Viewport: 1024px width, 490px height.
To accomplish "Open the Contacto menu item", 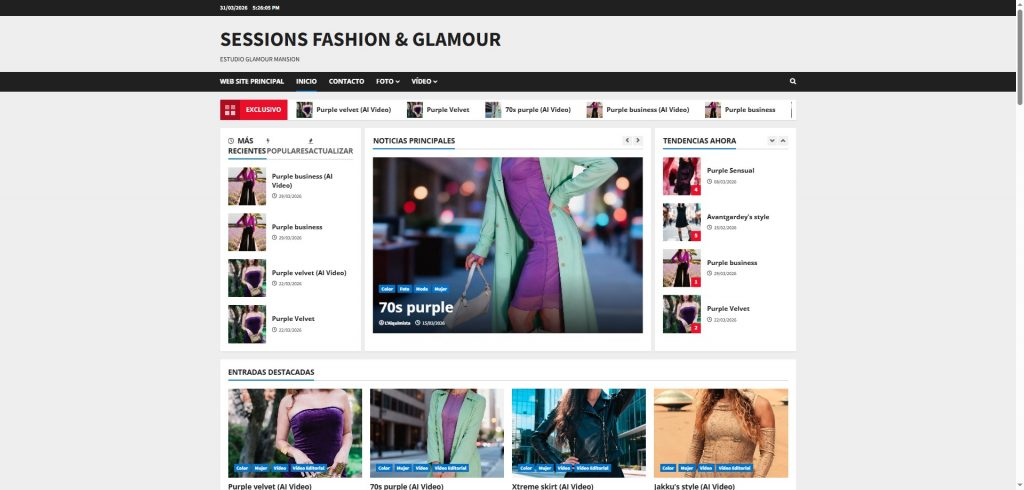I will [346, 81].
